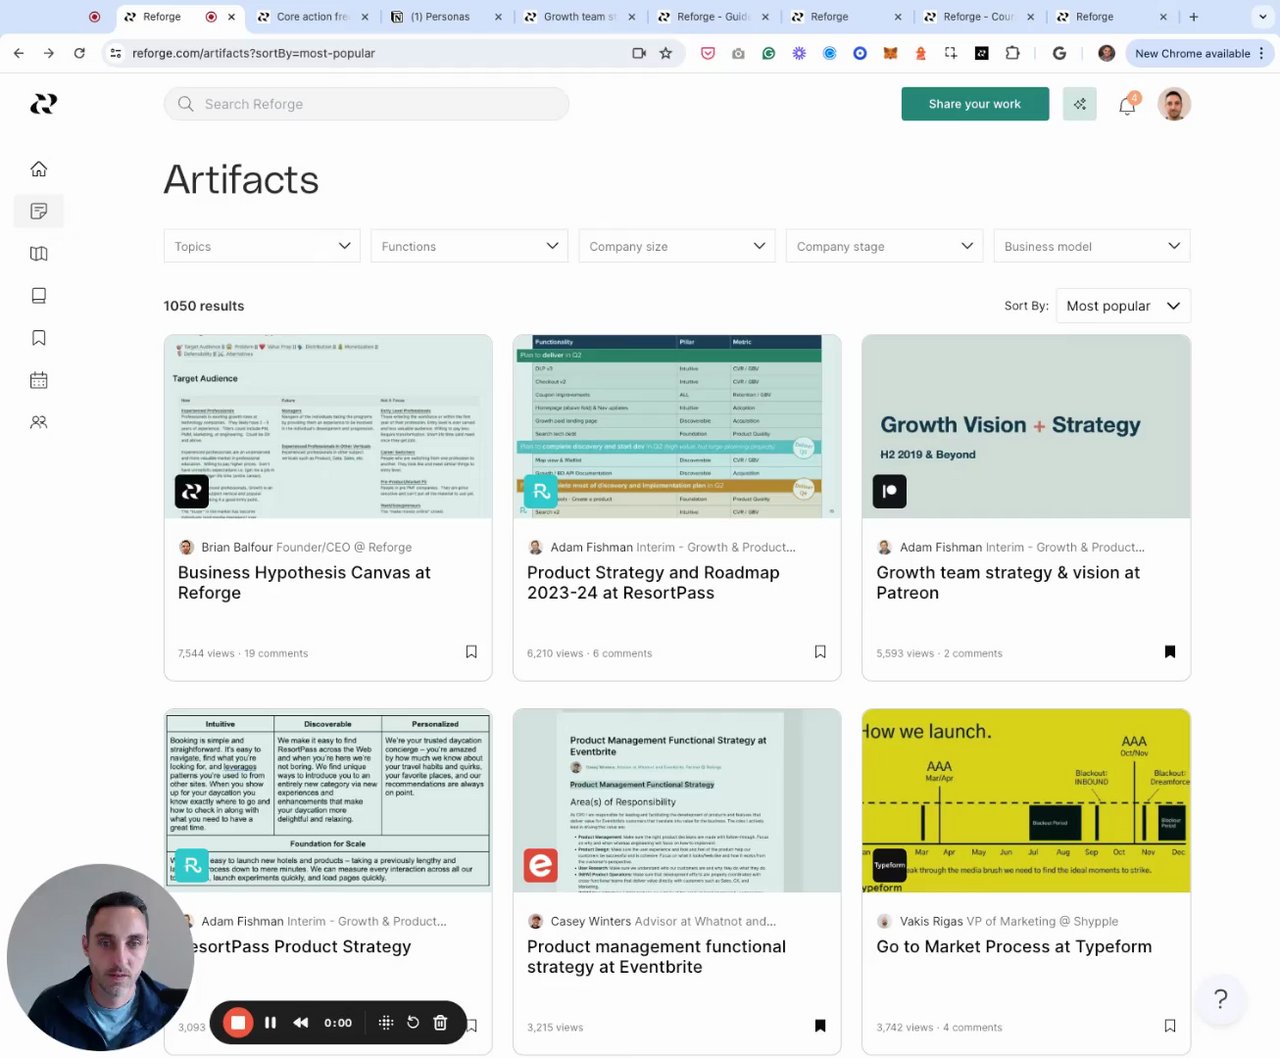Screen dimensions: 1280x1058
Task: Switch to the (1) Personas tab
Action: click(445, 17)
